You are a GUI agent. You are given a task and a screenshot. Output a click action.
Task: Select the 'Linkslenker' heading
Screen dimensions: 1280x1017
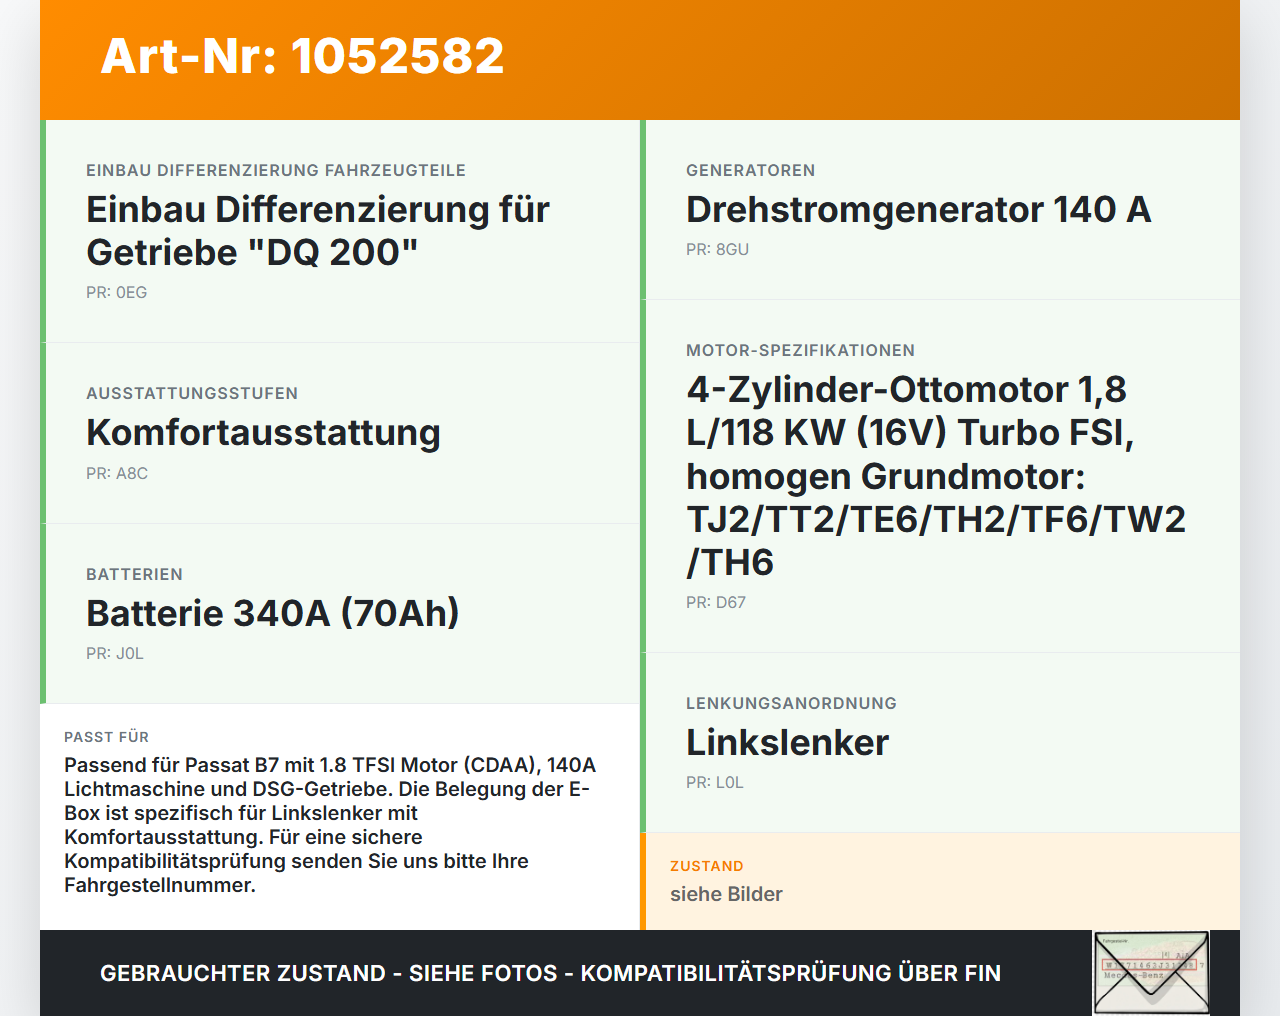788,743
